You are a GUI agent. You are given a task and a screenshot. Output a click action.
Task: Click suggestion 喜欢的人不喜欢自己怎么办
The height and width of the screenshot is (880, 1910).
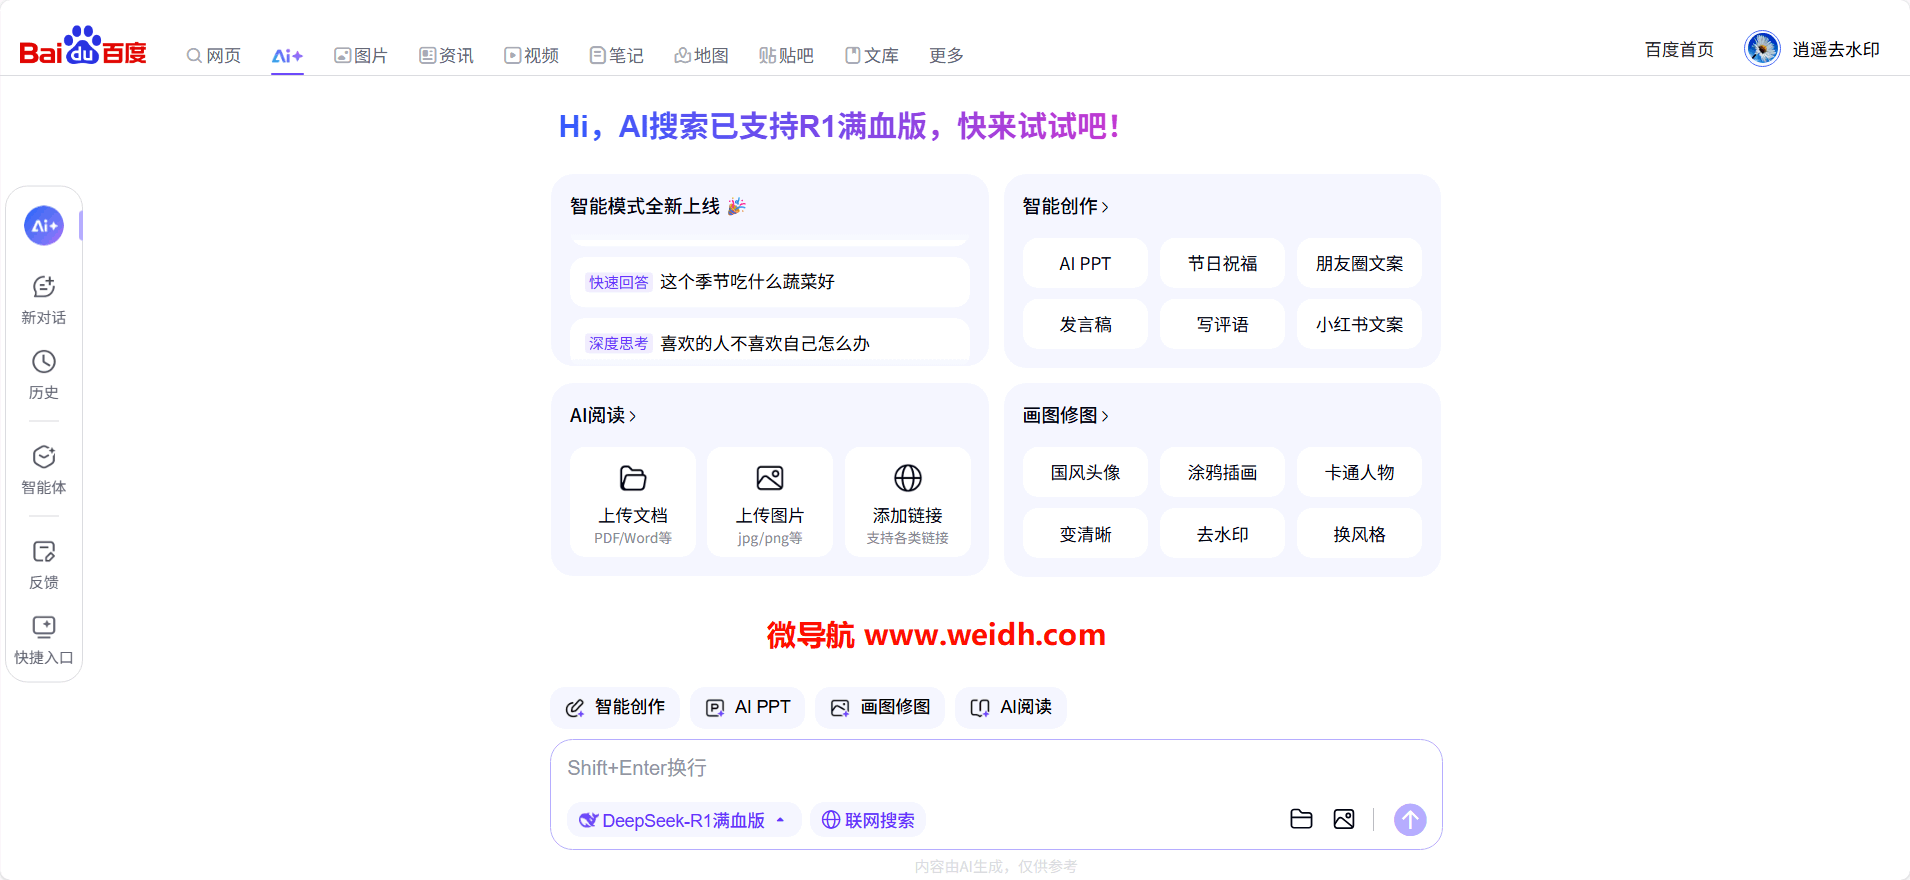click(770, 341)
